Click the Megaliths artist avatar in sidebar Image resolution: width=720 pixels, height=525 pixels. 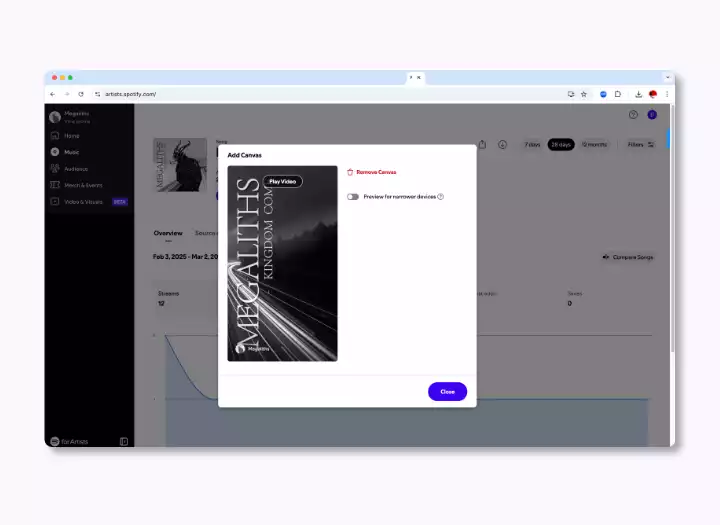tap(55, 117)
